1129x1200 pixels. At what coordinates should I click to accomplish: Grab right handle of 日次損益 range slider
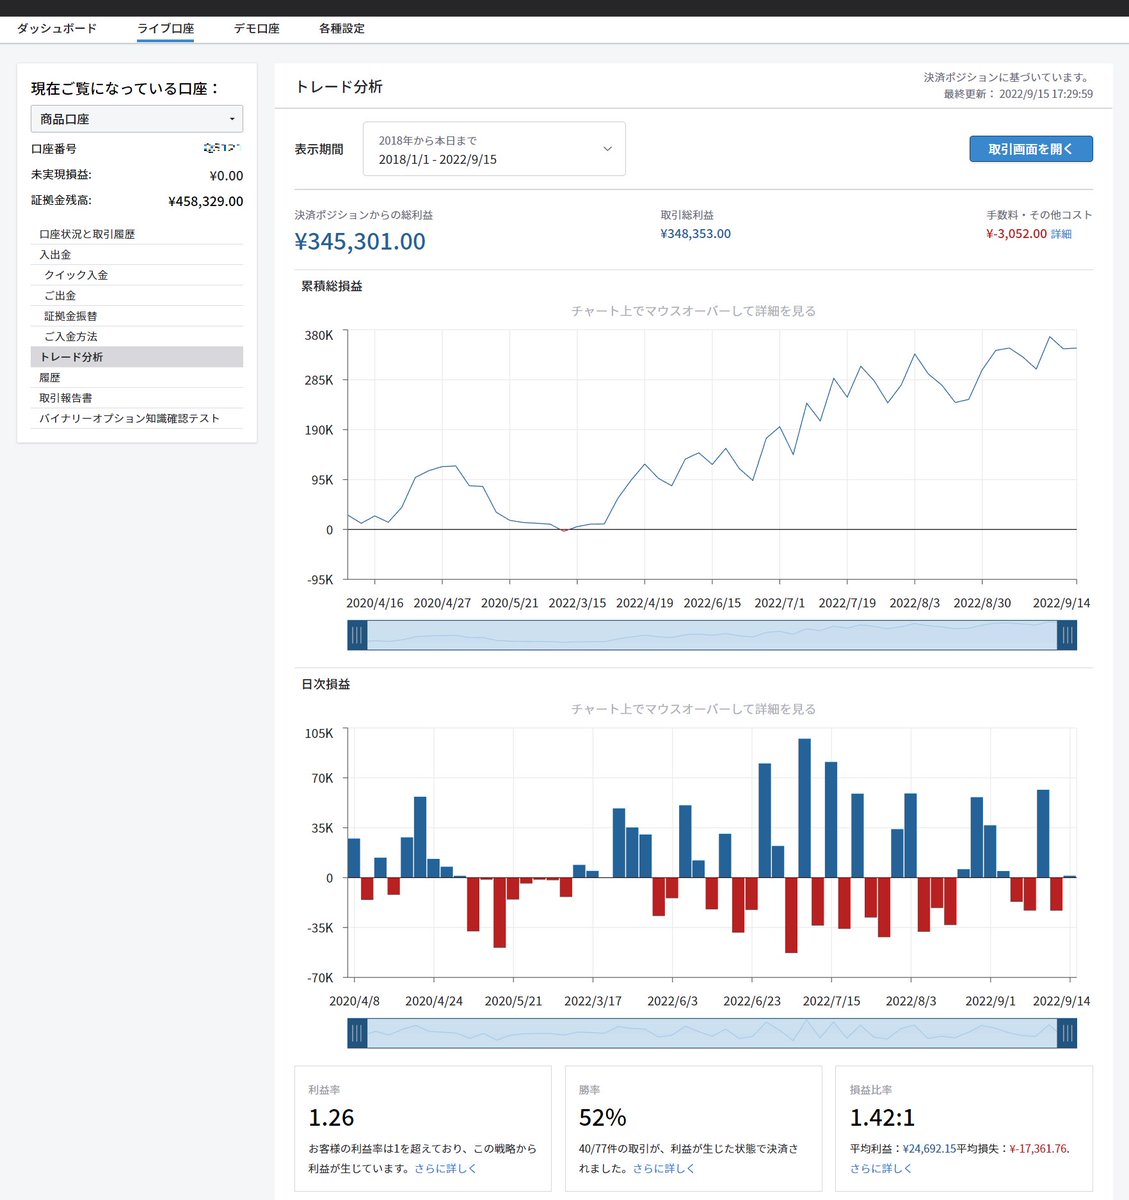(x=1067, y=1033)
